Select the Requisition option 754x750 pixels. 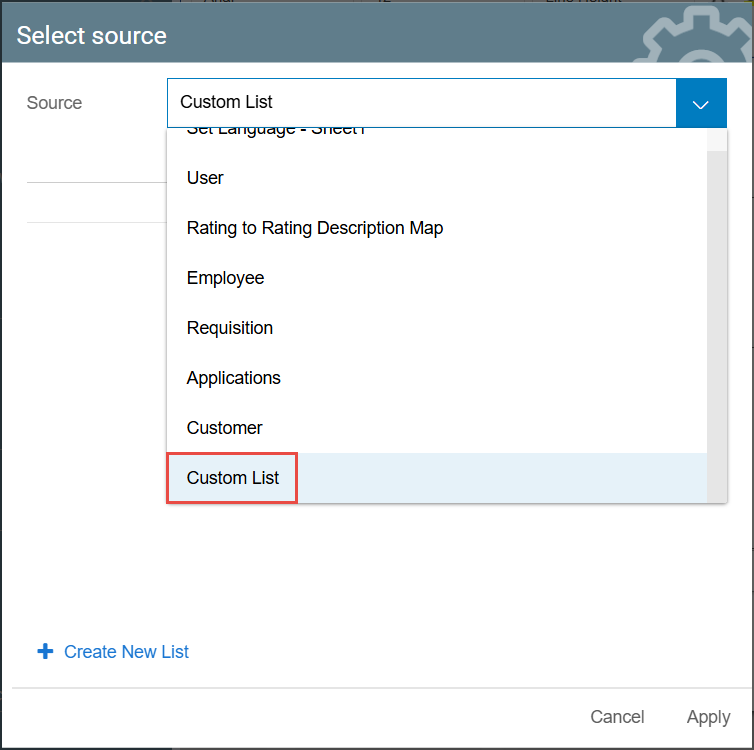point(230,328)
